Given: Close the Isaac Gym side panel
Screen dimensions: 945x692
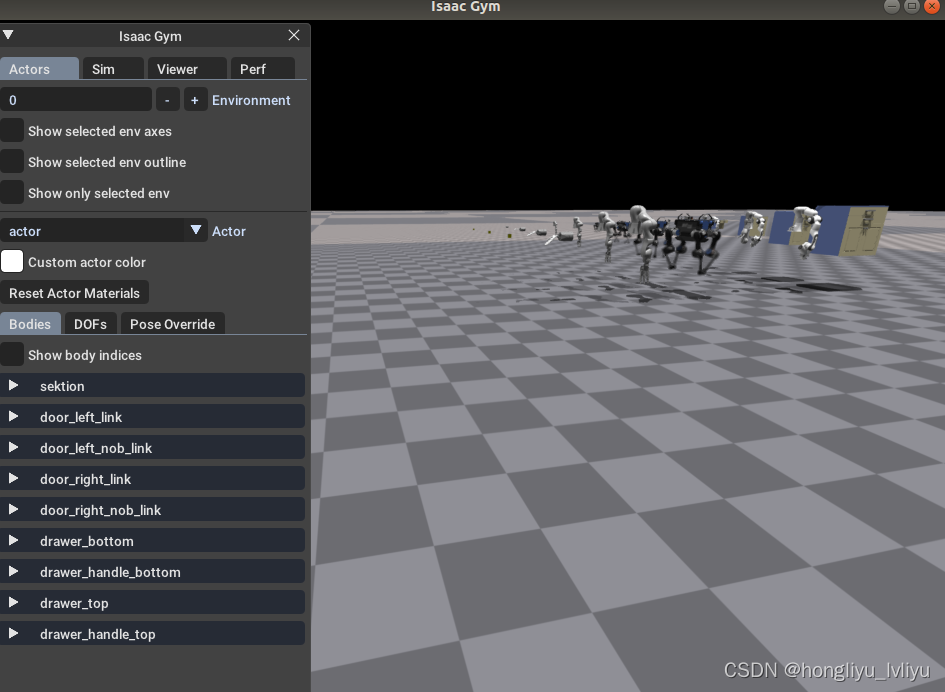Looking at the screenshot, I should click(x=294, y=36).
